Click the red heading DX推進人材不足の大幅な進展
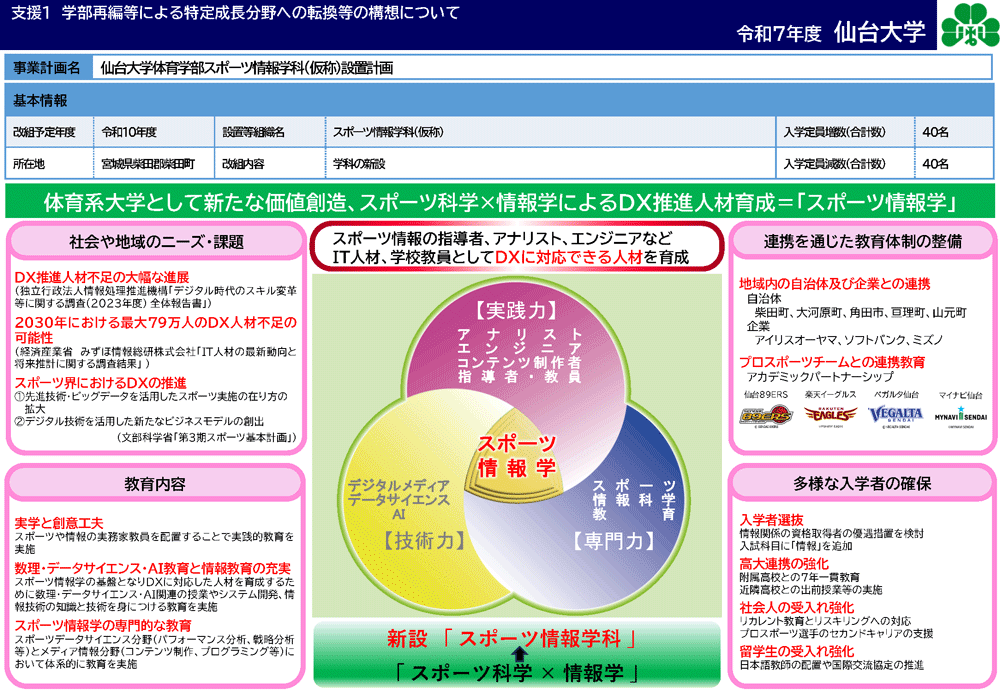Image resolution: width=1000 pixels, height=692 pixels. point(102,276)
